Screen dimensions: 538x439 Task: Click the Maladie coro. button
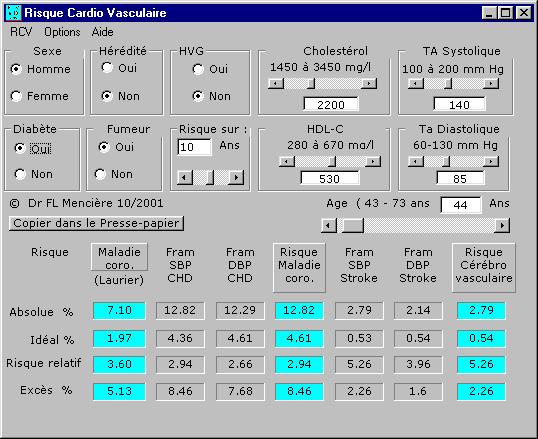click(119, 257)
